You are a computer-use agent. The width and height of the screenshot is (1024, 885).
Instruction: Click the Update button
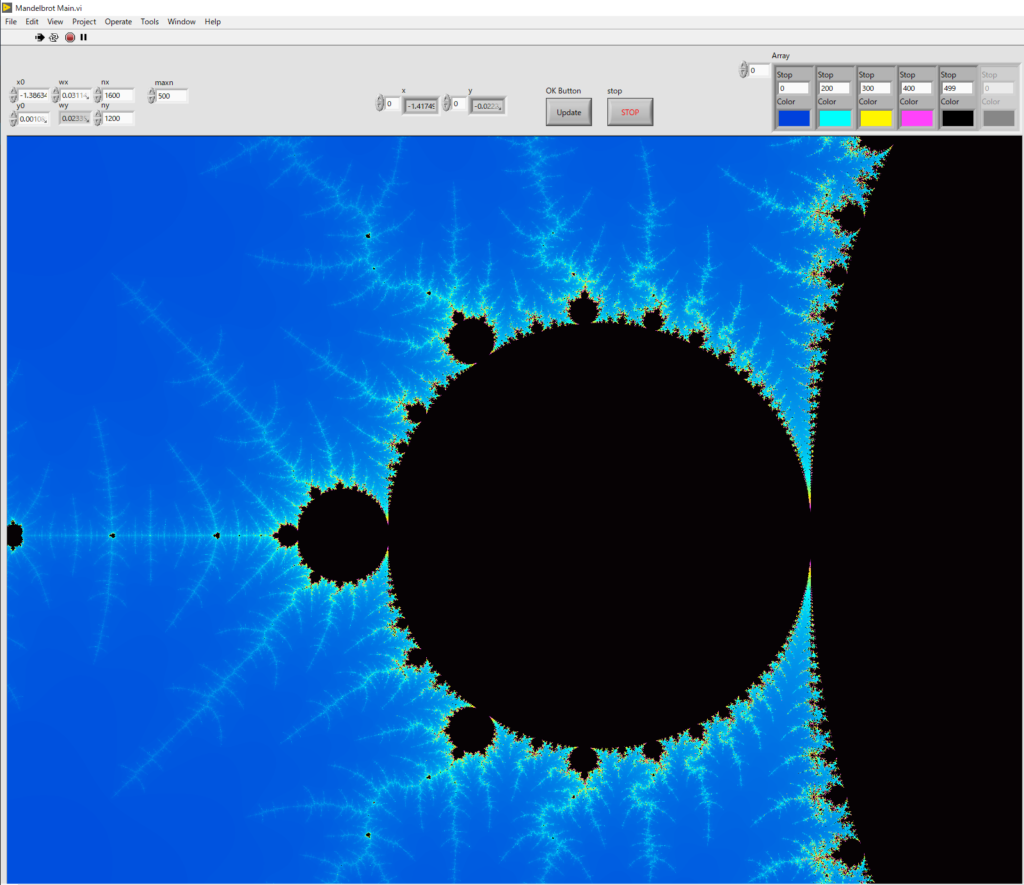tap(568, 112)
